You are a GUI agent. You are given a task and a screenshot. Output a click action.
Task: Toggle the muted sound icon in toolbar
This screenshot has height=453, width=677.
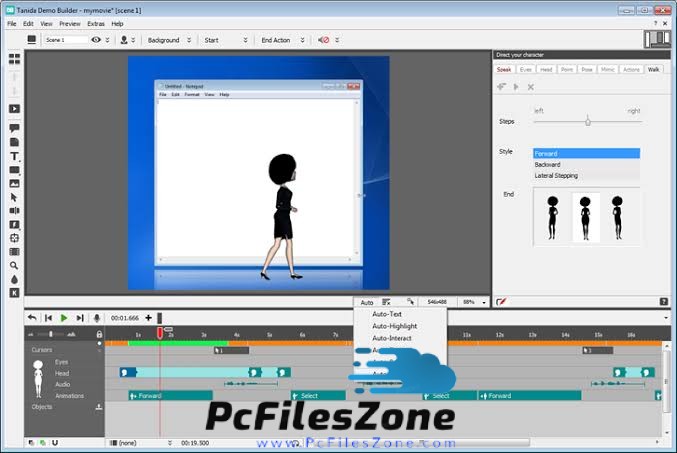pyautogui.click(x=323, y=40)
